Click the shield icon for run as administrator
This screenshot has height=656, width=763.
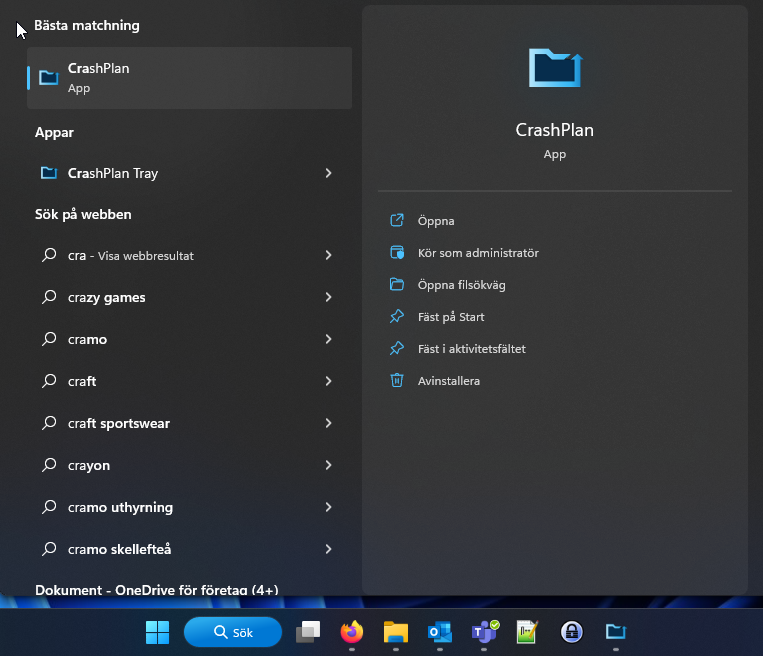397,253
